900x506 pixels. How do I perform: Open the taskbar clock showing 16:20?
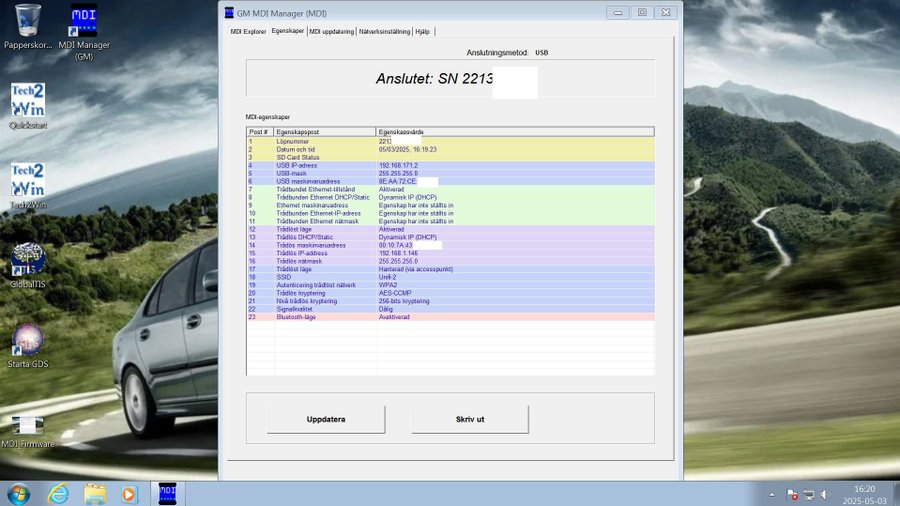tap(864, 495)
